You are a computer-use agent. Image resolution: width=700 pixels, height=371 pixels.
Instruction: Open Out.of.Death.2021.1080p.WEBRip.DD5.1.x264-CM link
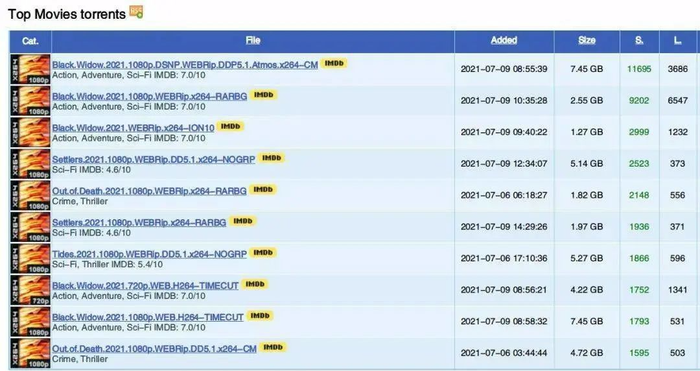[154, 349]
